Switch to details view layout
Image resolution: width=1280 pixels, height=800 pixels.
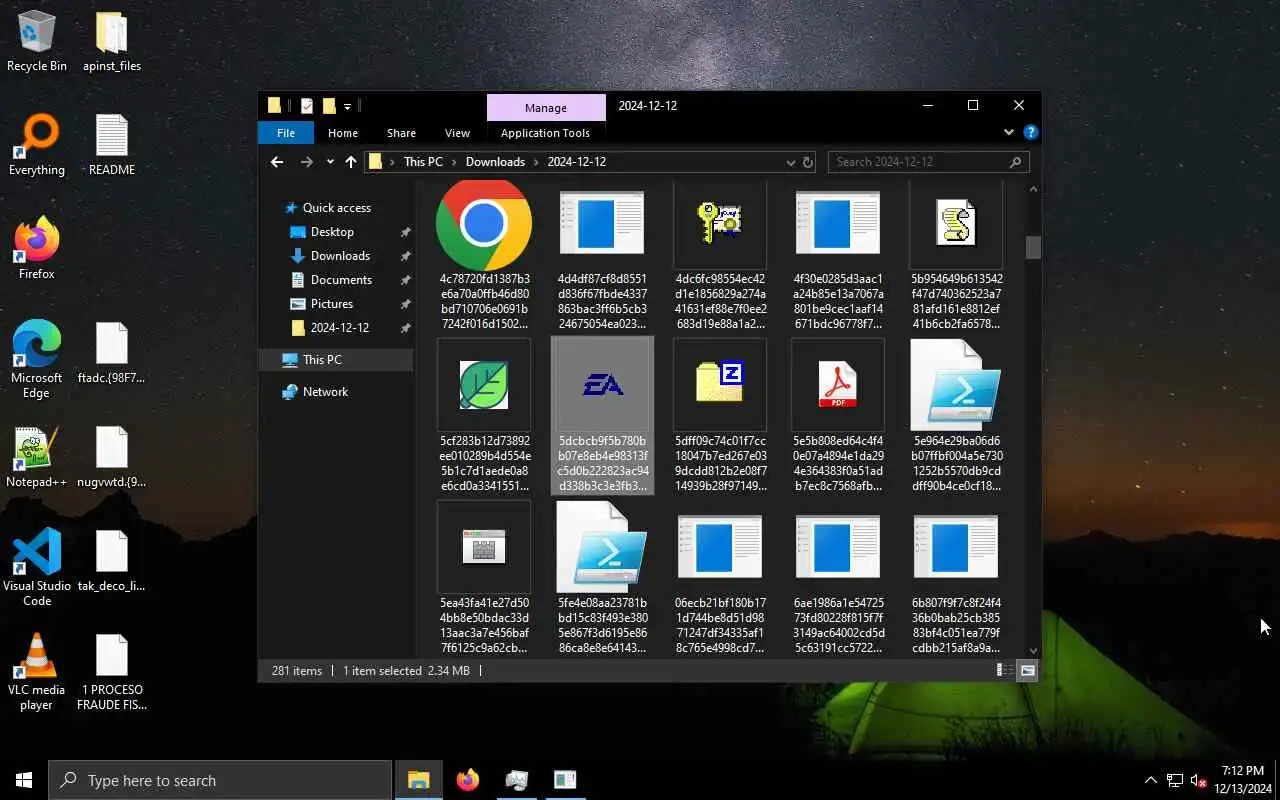1004,671
